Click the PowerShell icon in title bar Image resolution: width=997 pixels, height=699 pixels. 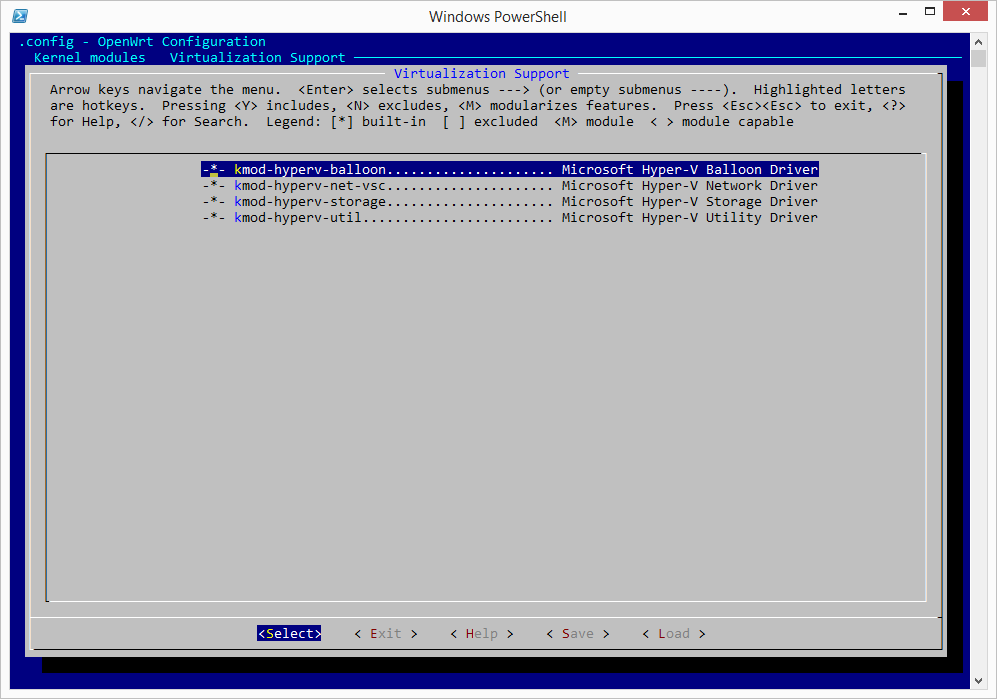[20, 16]
